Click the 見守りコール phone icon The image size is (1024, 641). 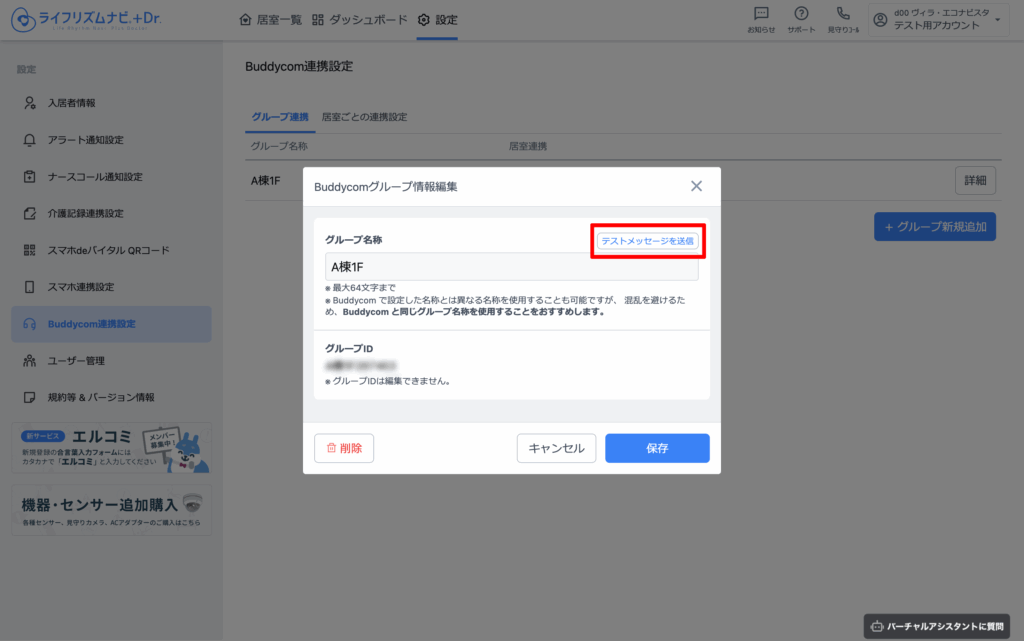(x=843, y=14)
